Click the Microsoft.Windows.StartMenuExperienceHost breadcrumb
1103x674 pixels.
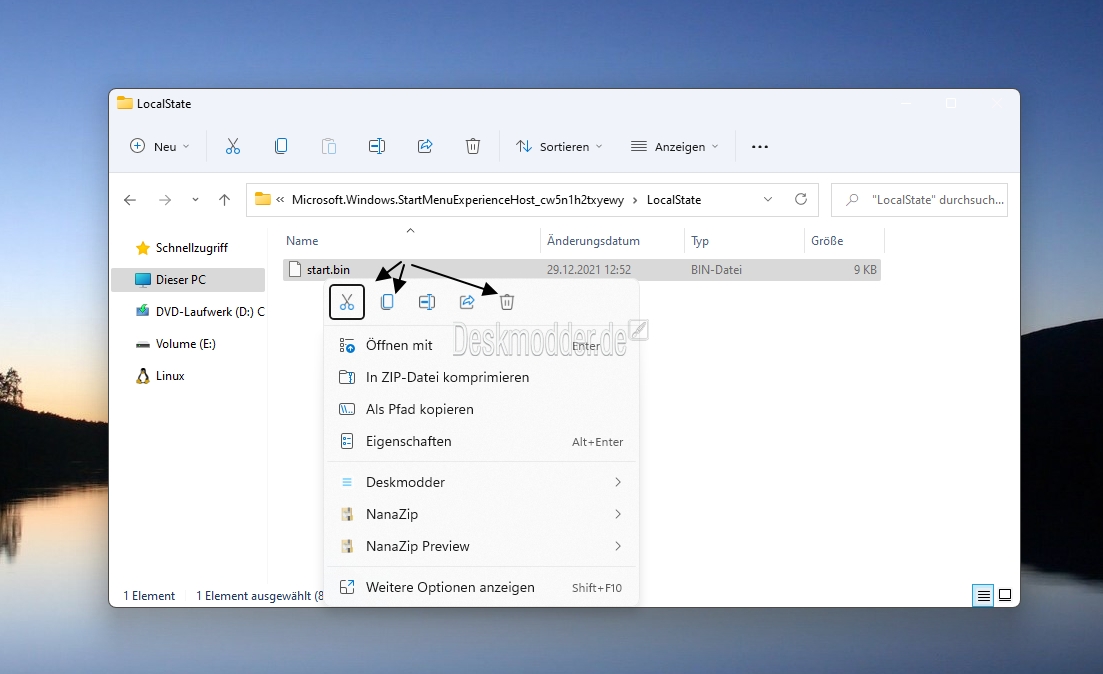point(458,200)
